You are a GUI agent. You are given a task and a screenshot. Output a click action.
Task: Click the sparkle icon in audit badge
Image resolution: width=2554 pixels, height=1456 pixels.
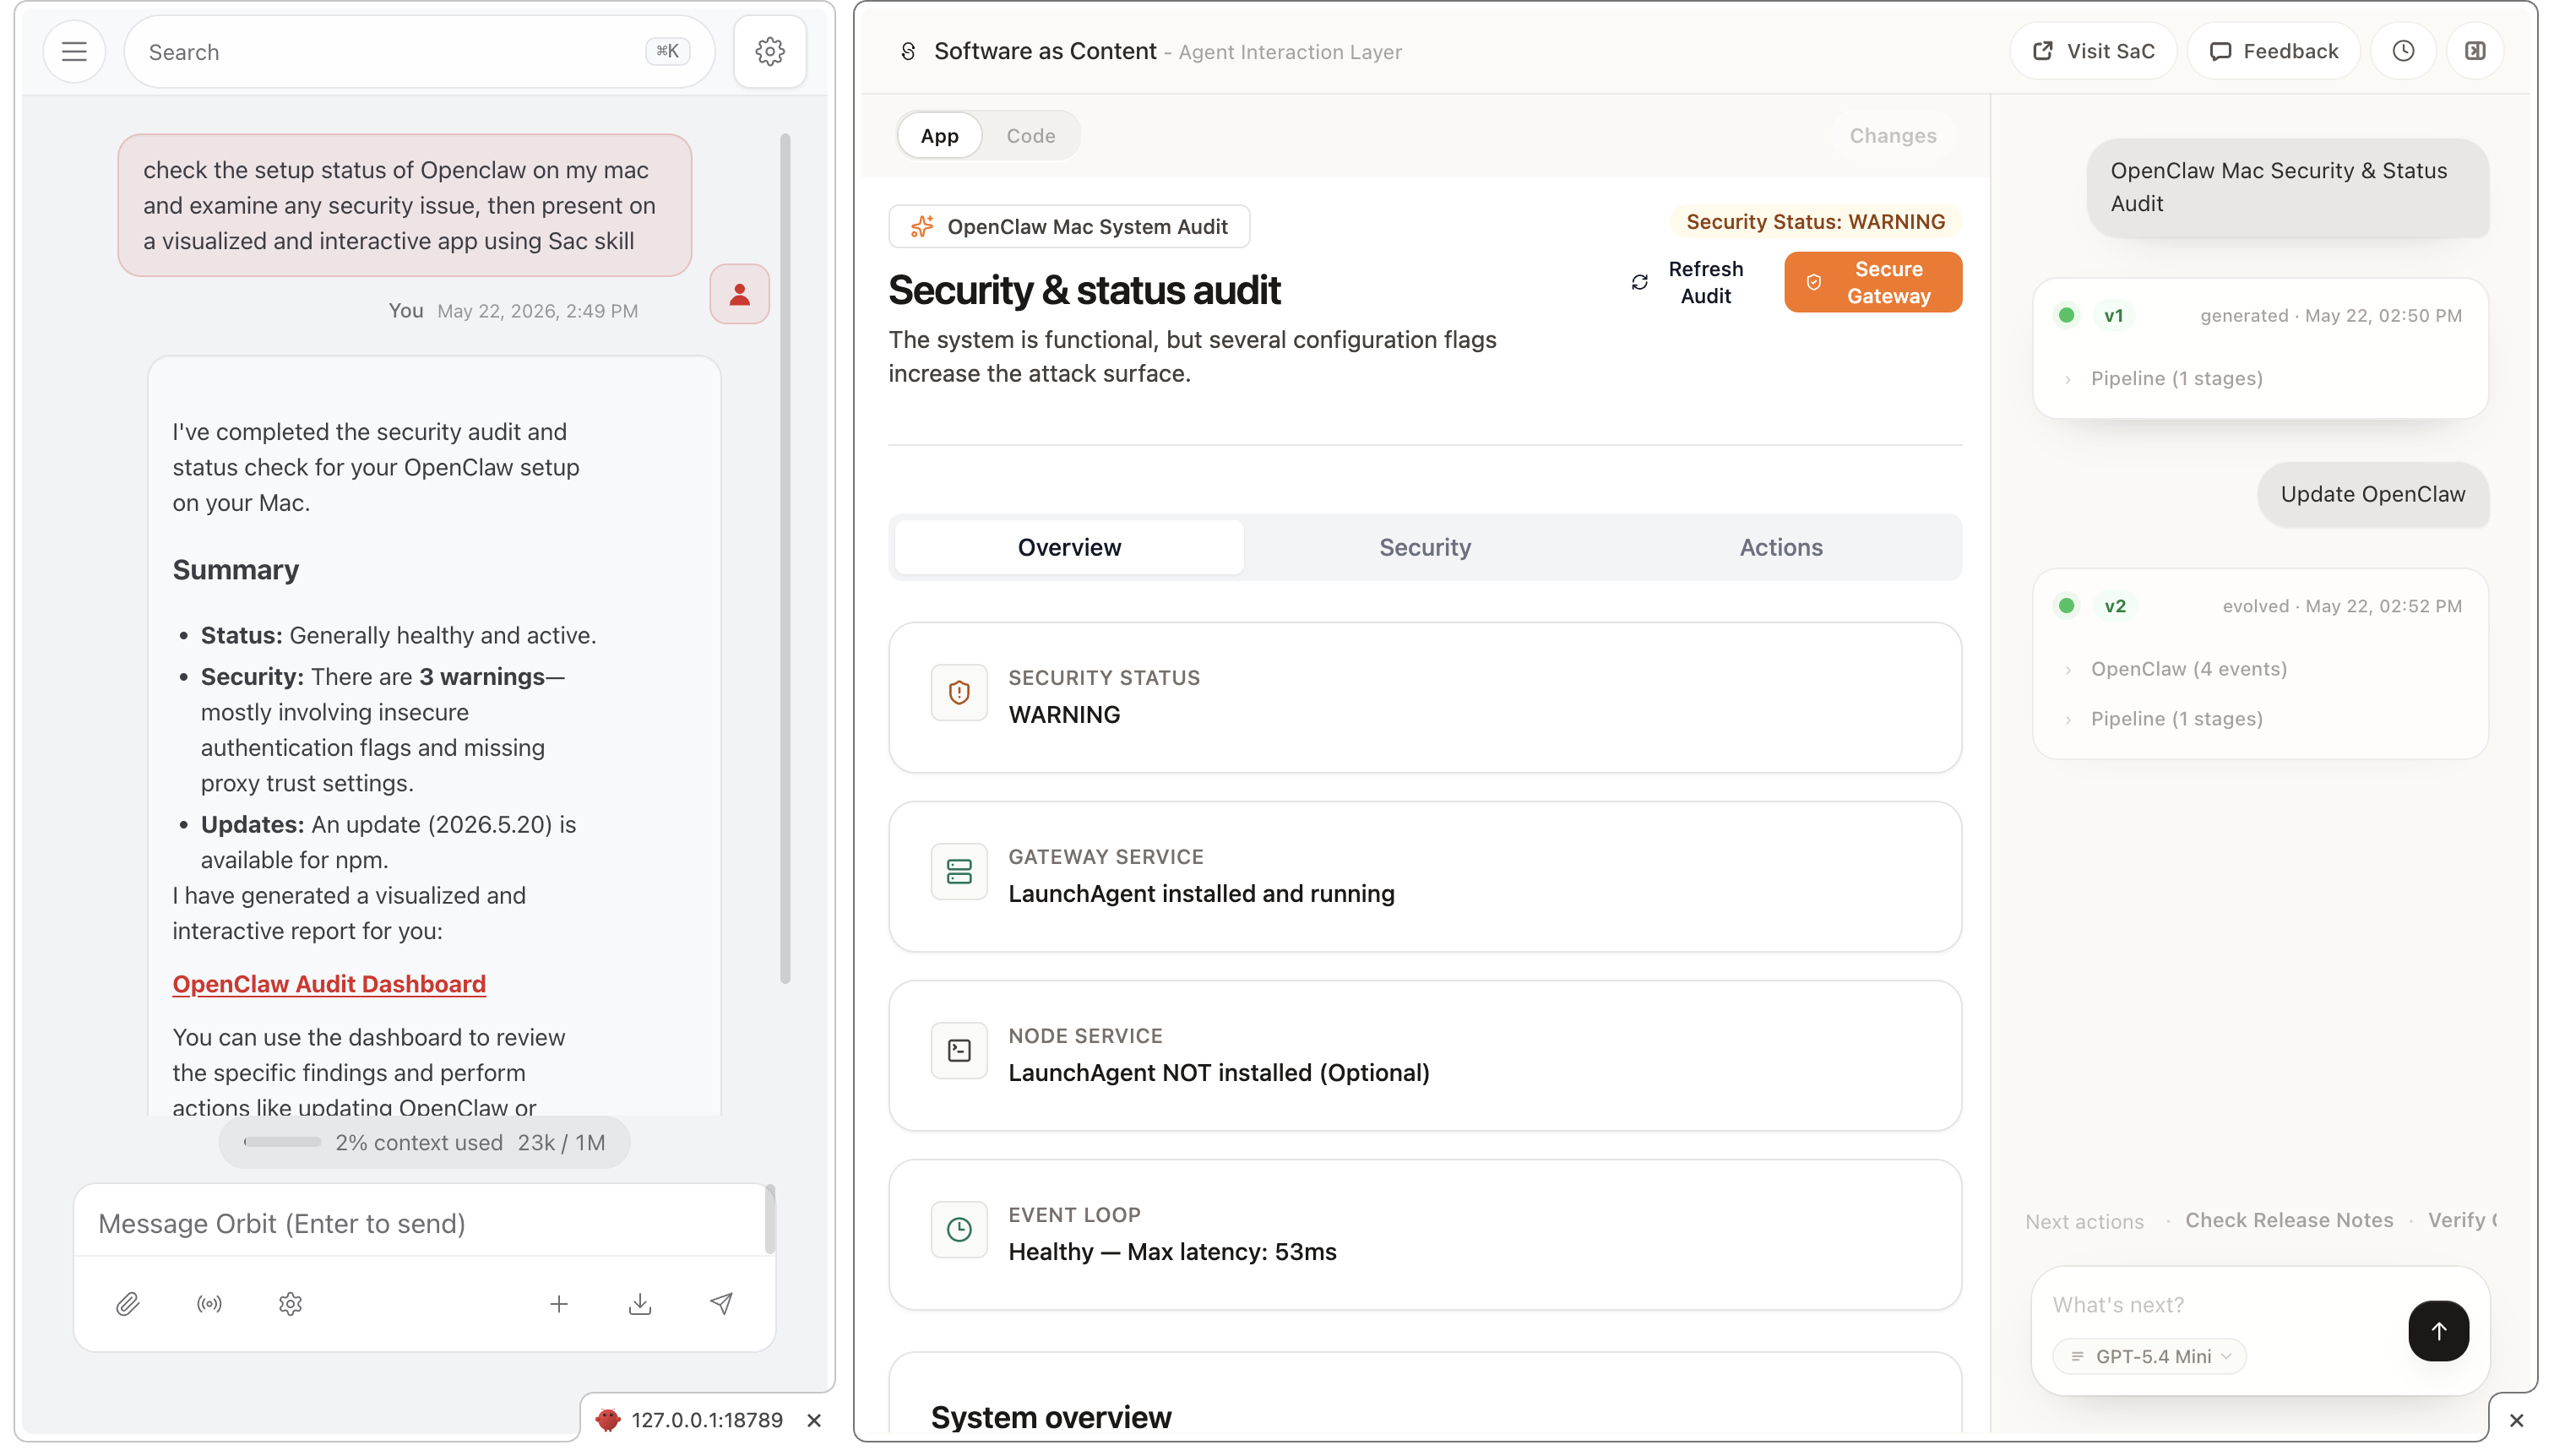[x=922, y=227]
